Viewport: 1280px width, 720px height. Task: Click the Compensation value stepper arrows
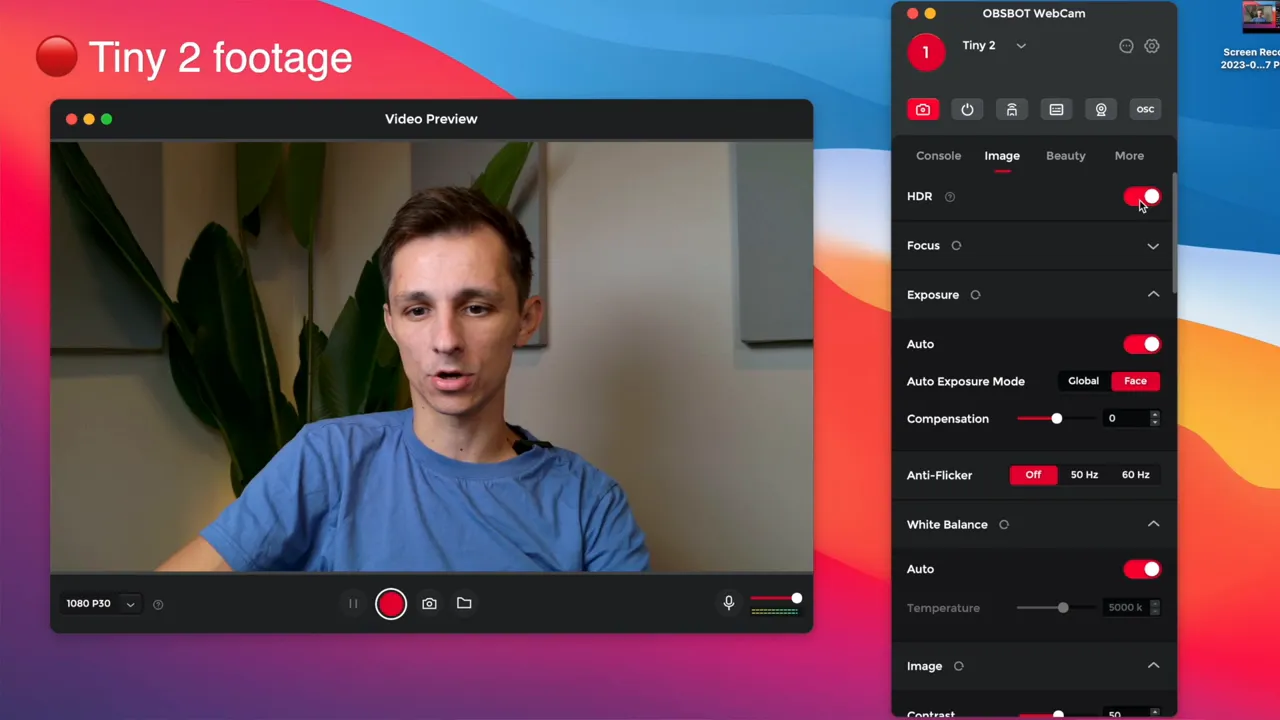point(1155,419)
